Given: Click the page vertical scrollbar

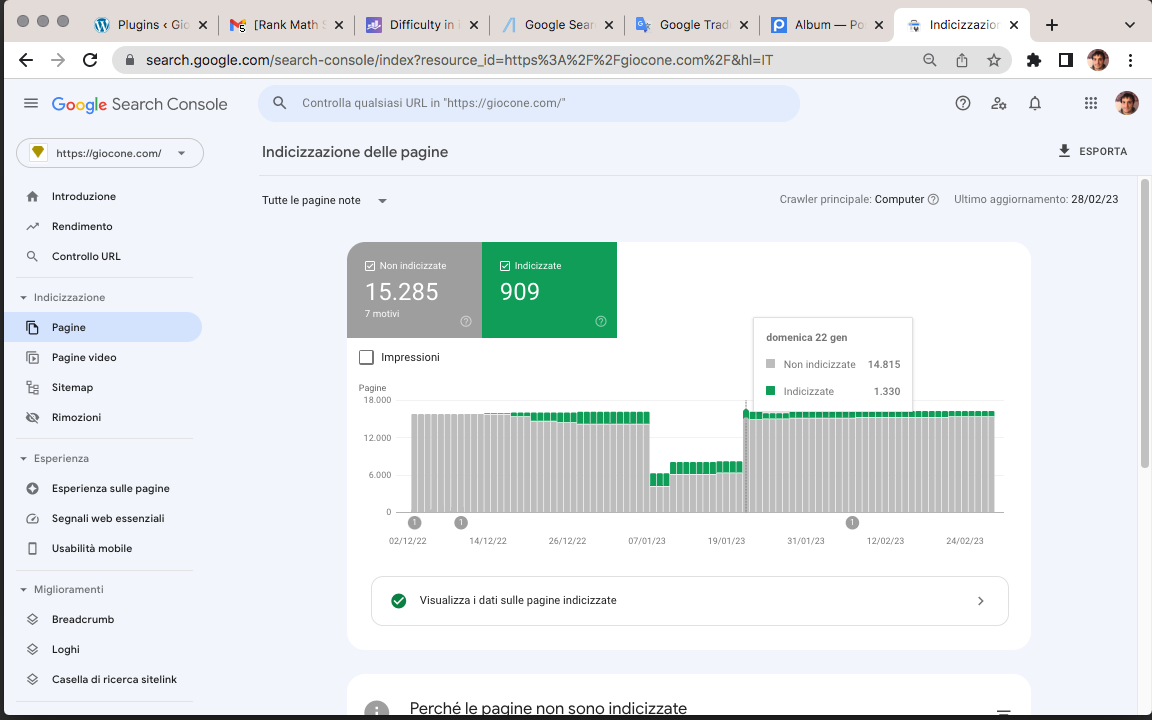Looking at the screenshot, I should tap(1145, 323).
